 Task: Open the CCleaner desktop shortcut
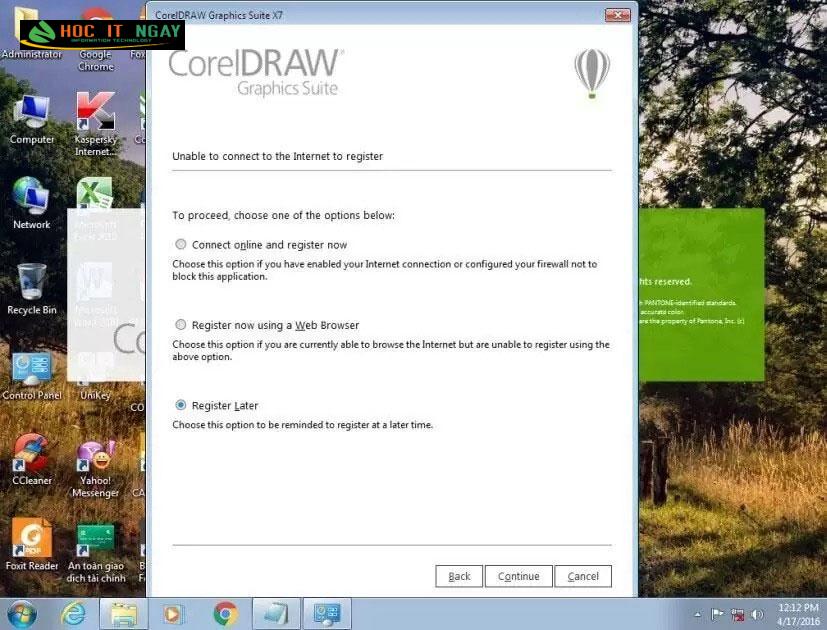[32, 460]
